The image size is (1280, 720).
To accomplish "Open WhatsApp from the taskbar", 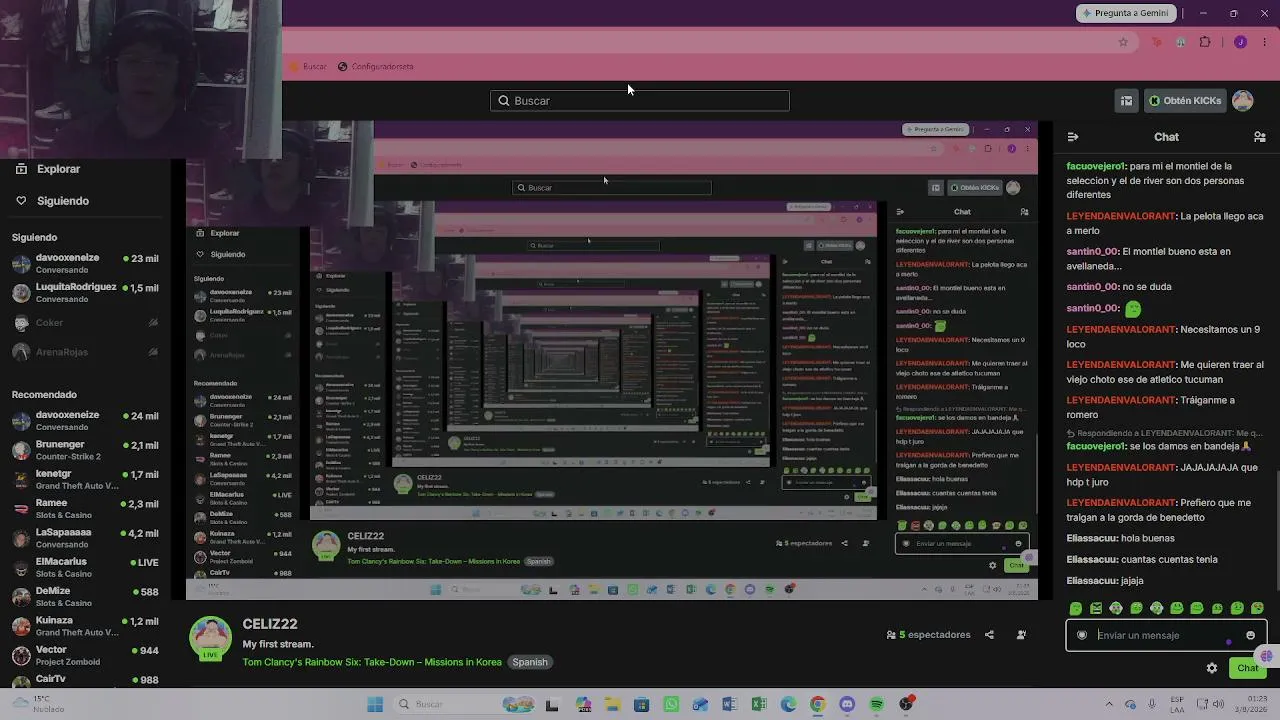I will [x=671, y=704].
